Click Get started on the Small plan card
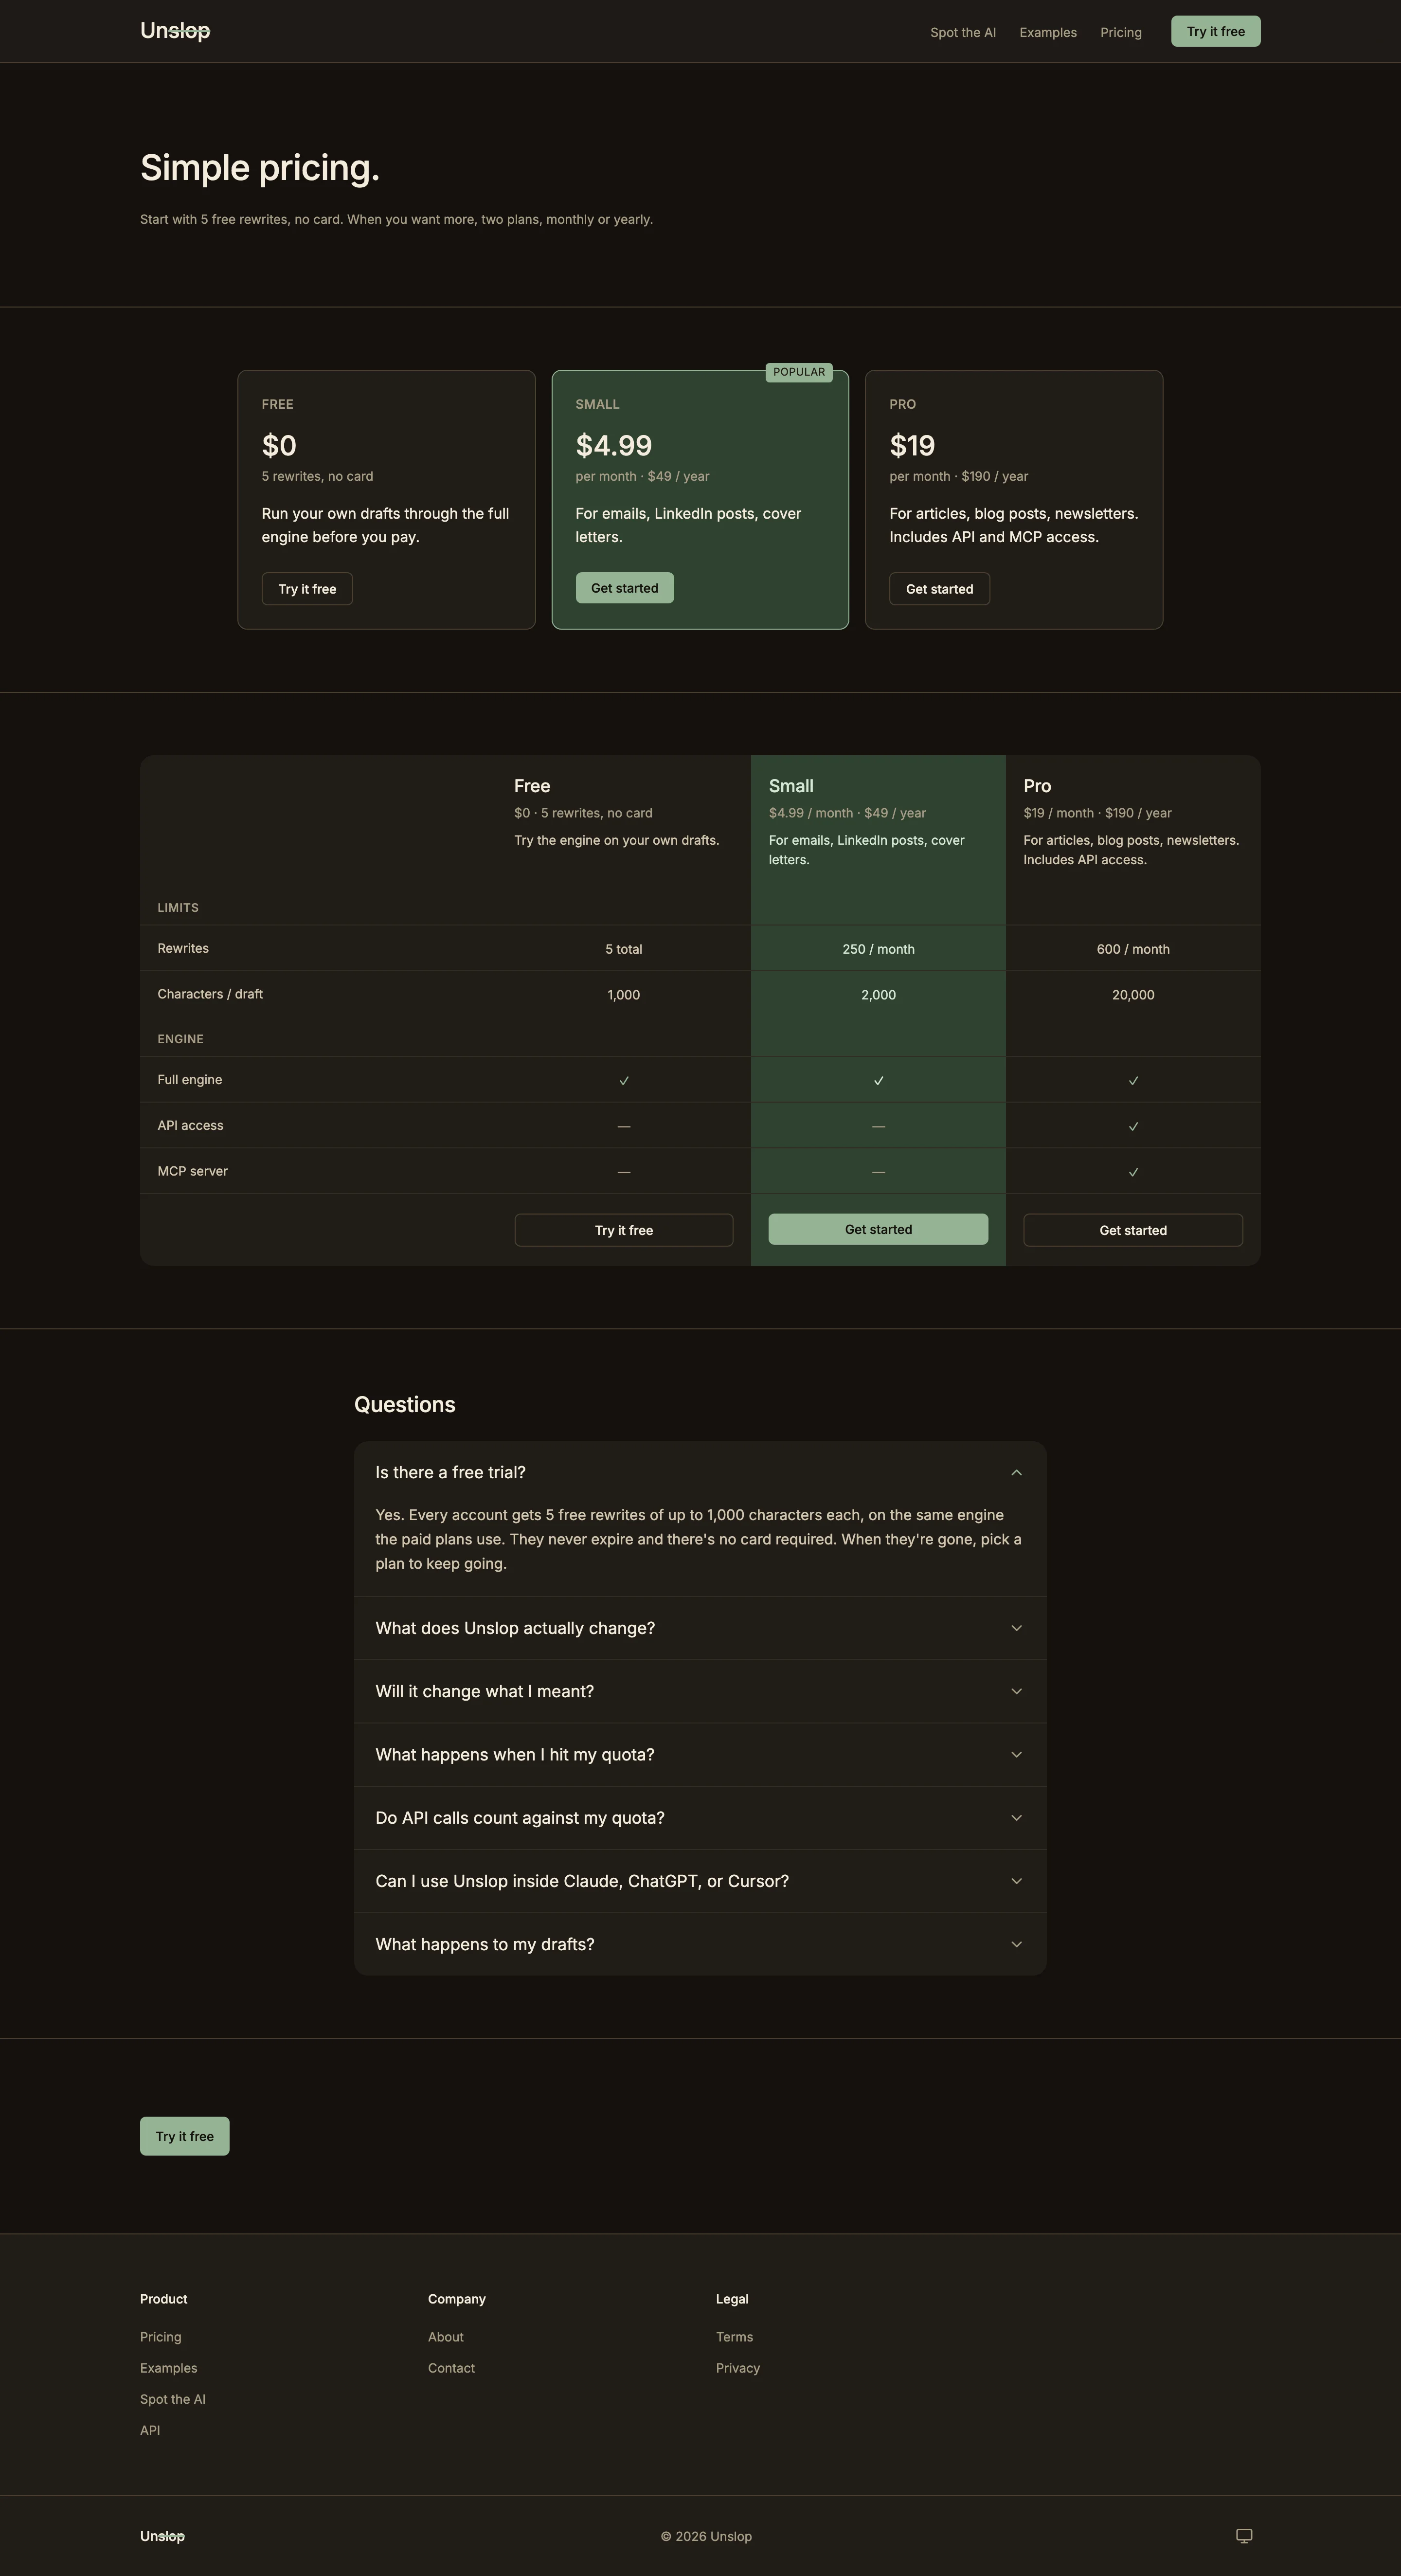 click(x=625, y=588)
